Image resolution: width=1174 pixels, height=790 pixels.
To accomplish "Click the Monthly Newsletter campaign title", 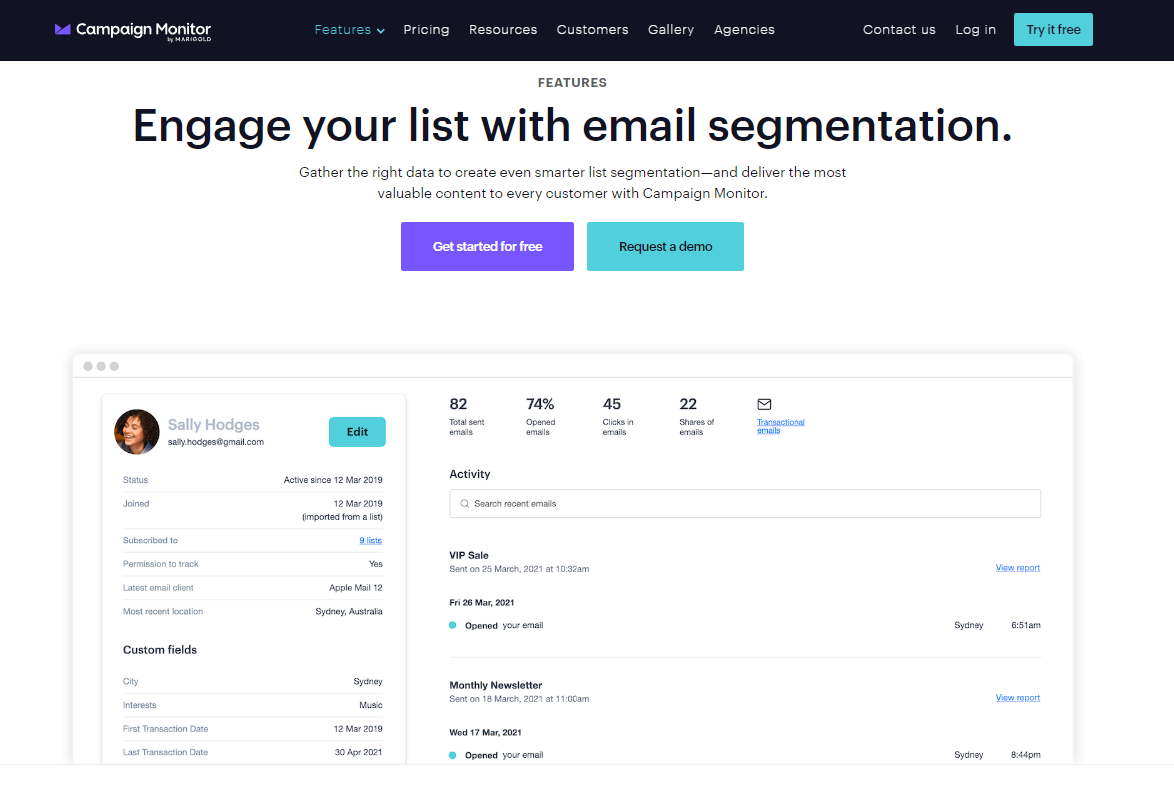I will [496, 685].
